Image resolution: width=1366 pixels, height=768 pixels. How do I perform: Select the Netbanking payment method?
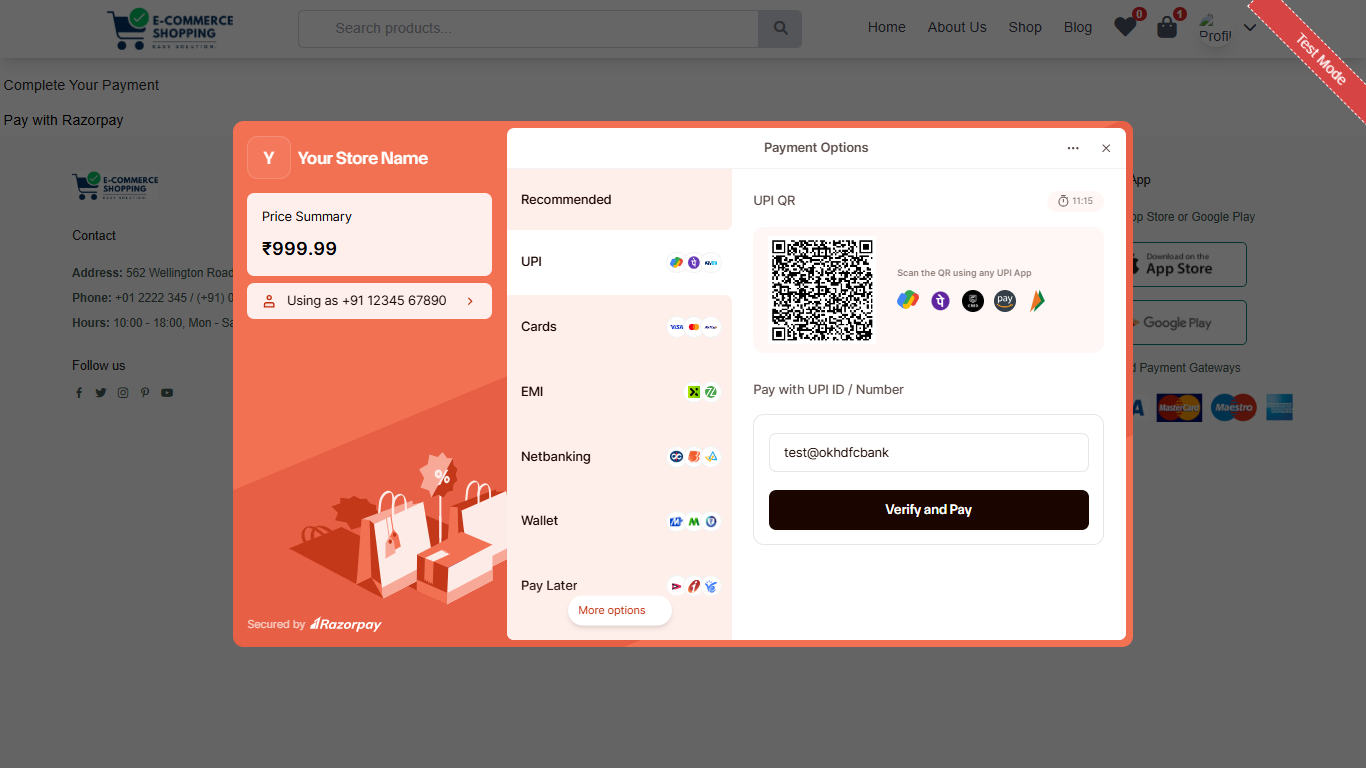[619, 457]
